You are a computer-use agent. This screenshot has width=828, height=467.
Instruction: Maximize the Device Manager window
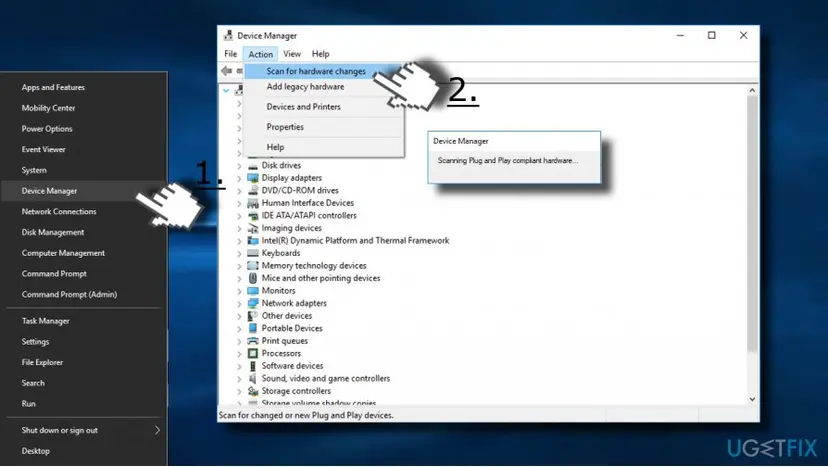click(x=711, y=35)
